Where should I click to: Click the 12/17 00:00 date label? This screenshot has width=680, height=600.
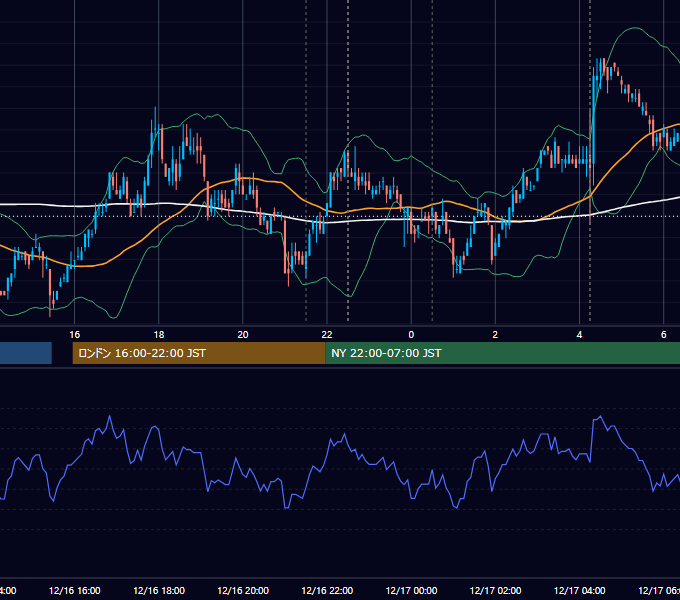coord(411,590)
